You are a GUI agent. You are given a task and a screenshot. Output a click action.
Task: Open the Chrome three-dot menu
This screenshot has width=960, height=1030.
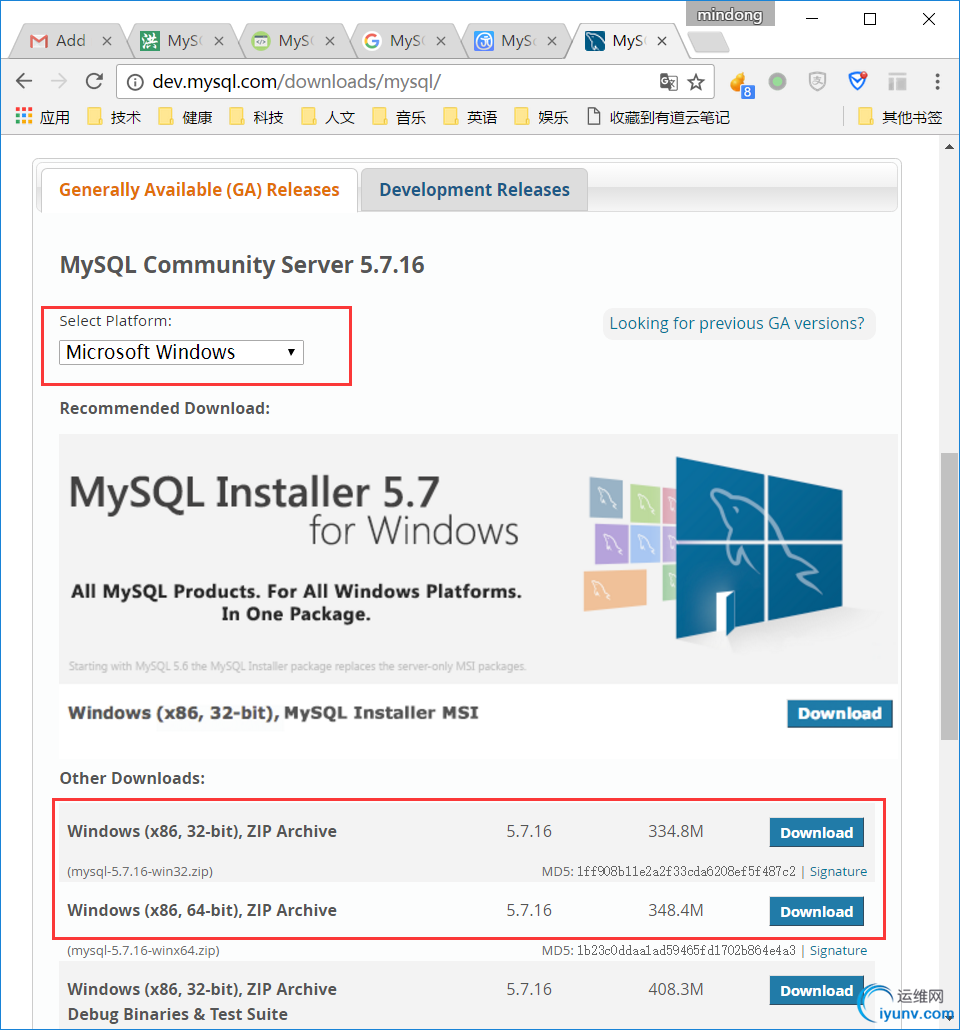[x=937, y=81]
